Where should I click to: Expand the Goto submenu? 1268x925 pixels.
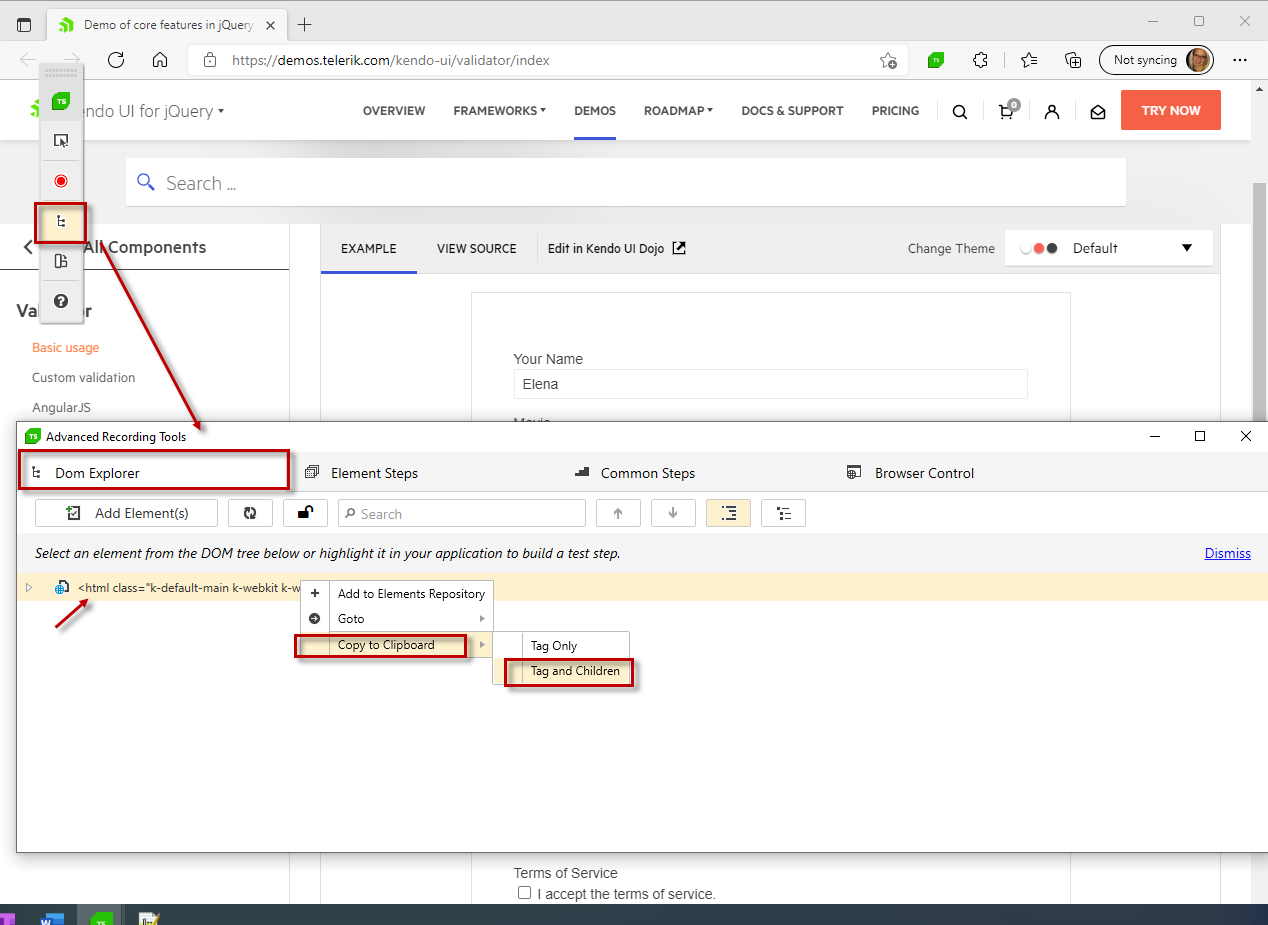pyautogui.click(x=410, y=619)
